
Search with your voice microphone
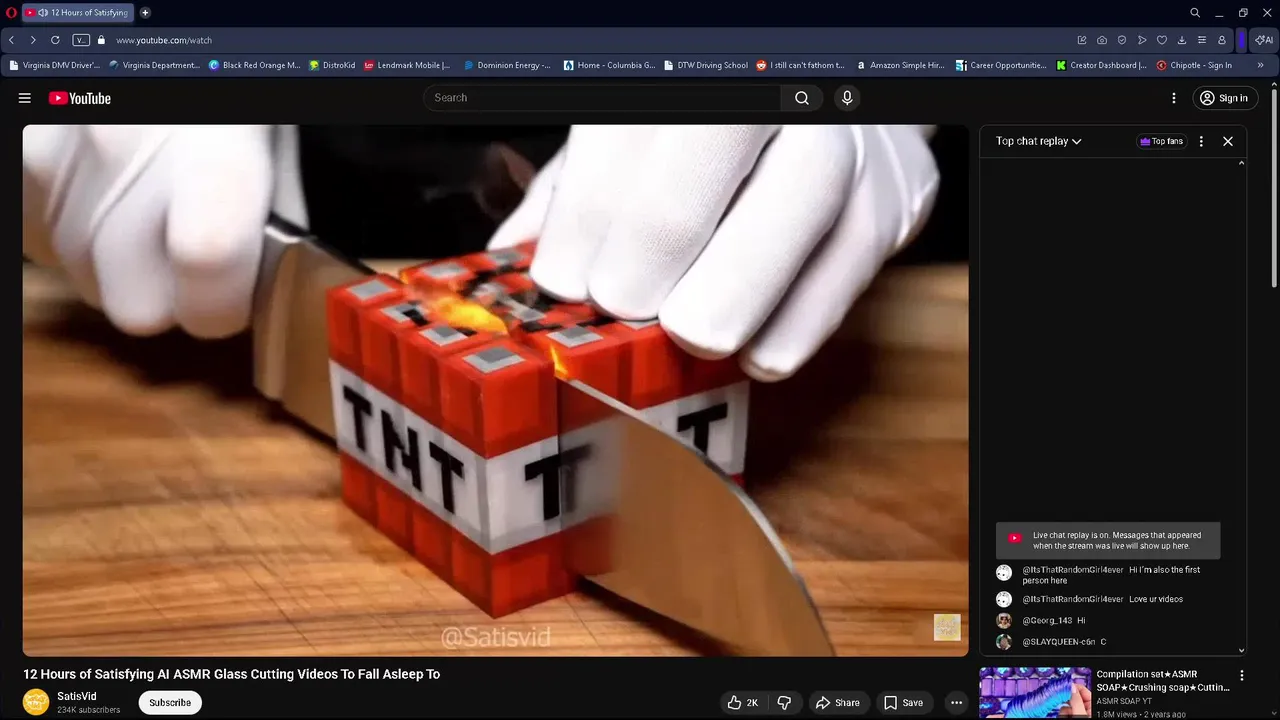coord(847,98)
